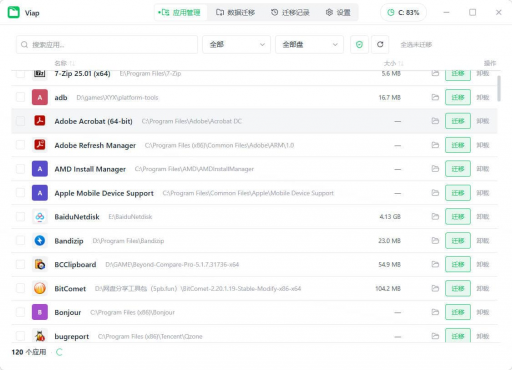Check the BitComet row checkbox

(x=20, y=288)
